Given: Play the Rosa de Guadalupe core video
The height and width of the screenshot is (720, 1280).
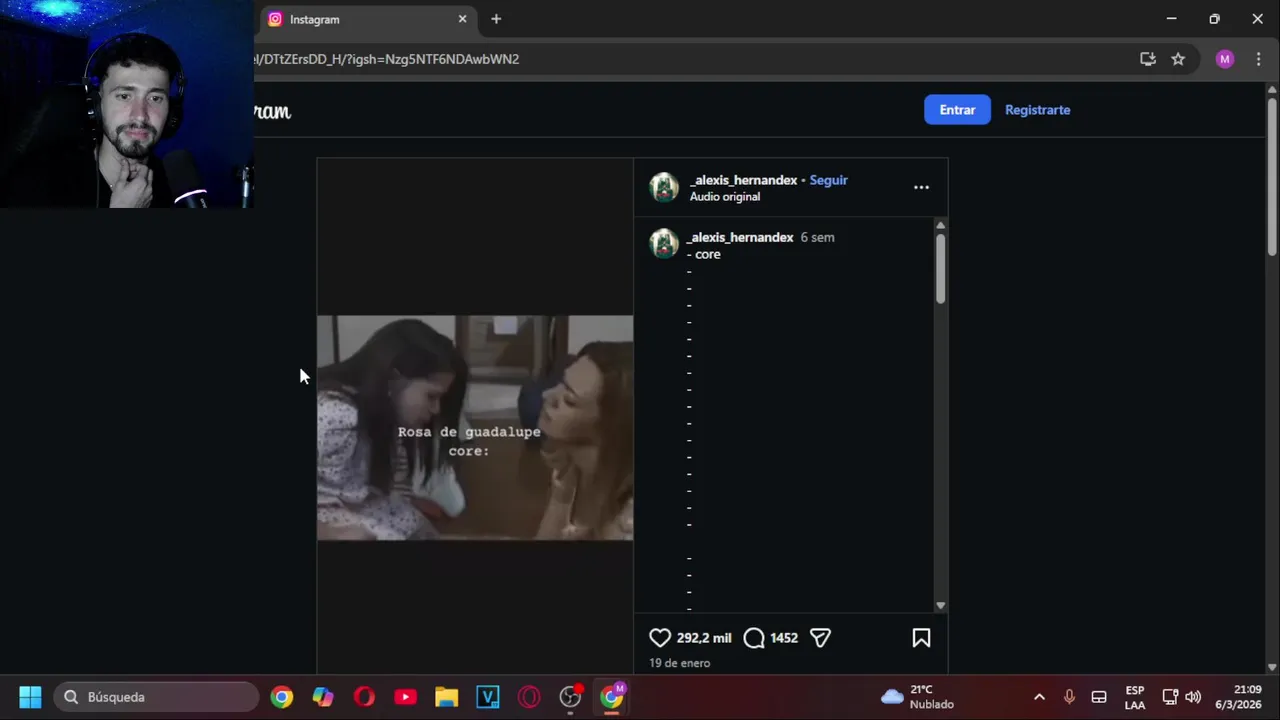Looking at the screenshot, I should [475, 428].
